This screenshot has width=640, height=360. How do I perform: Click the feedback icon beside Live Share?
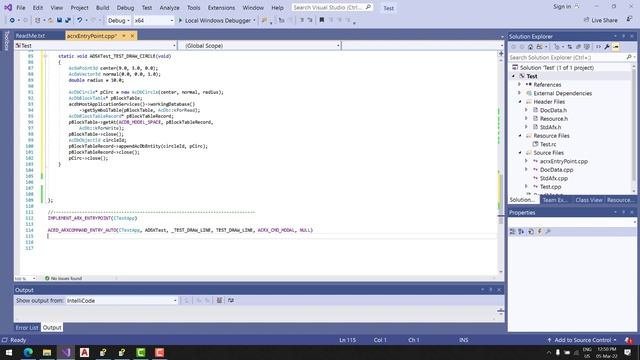coord(629,20)
